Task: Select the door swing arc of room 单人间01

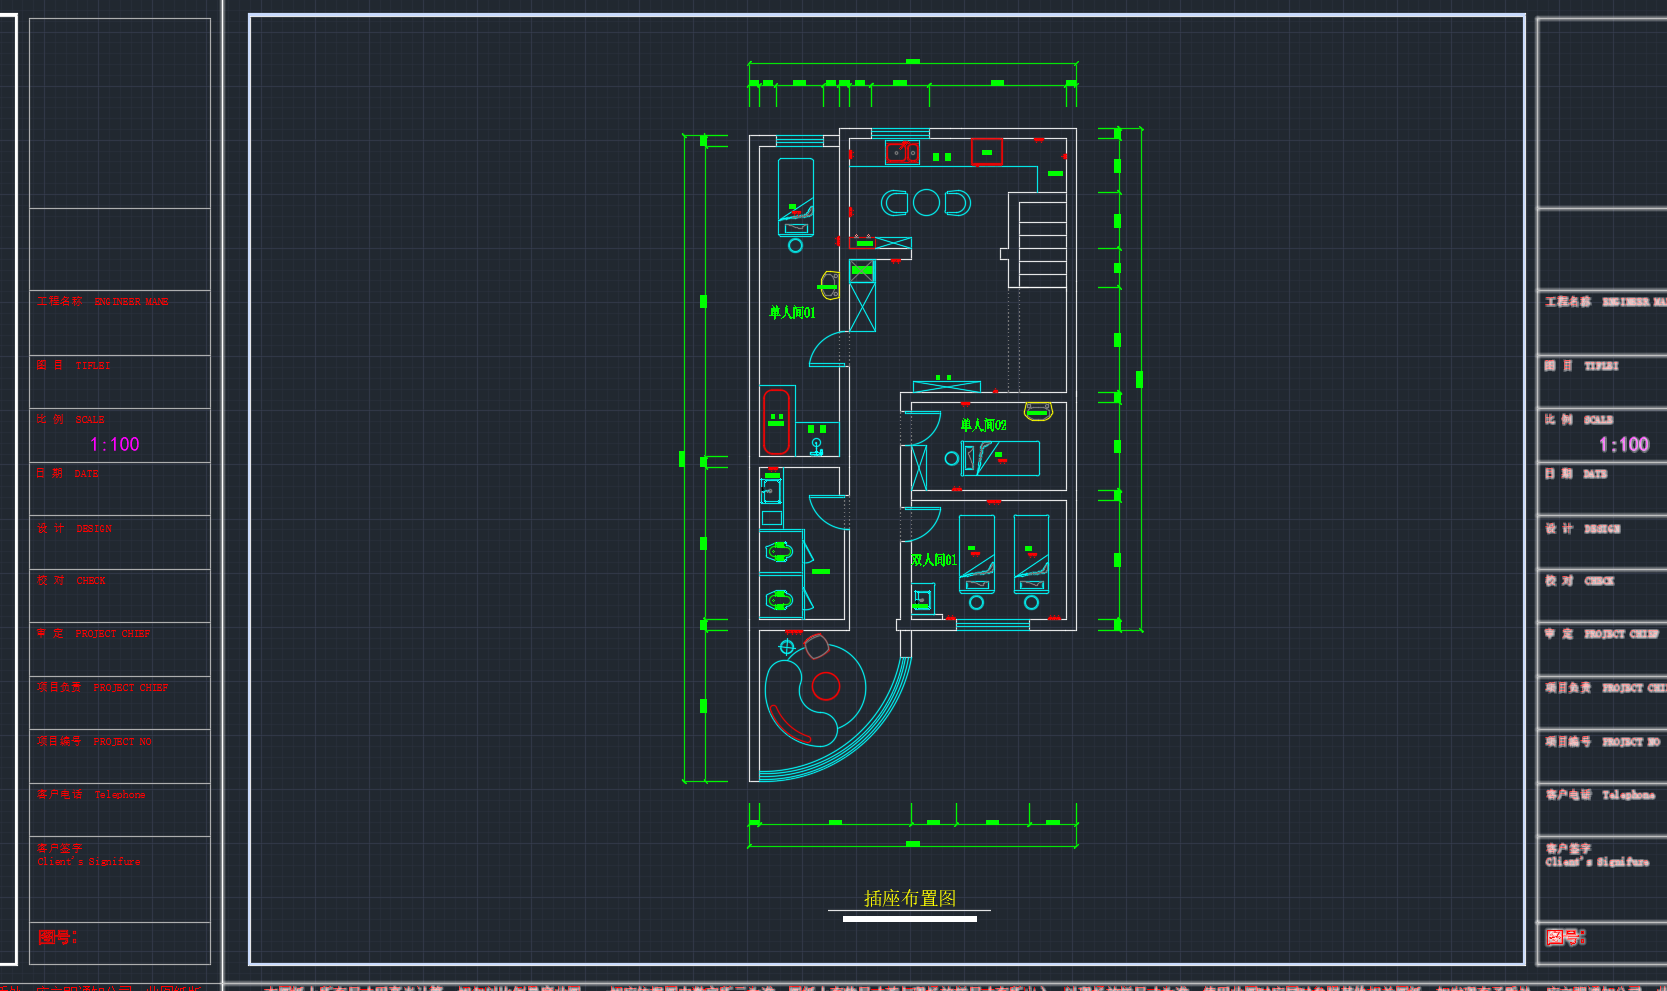Action: [x=825, y=348]
